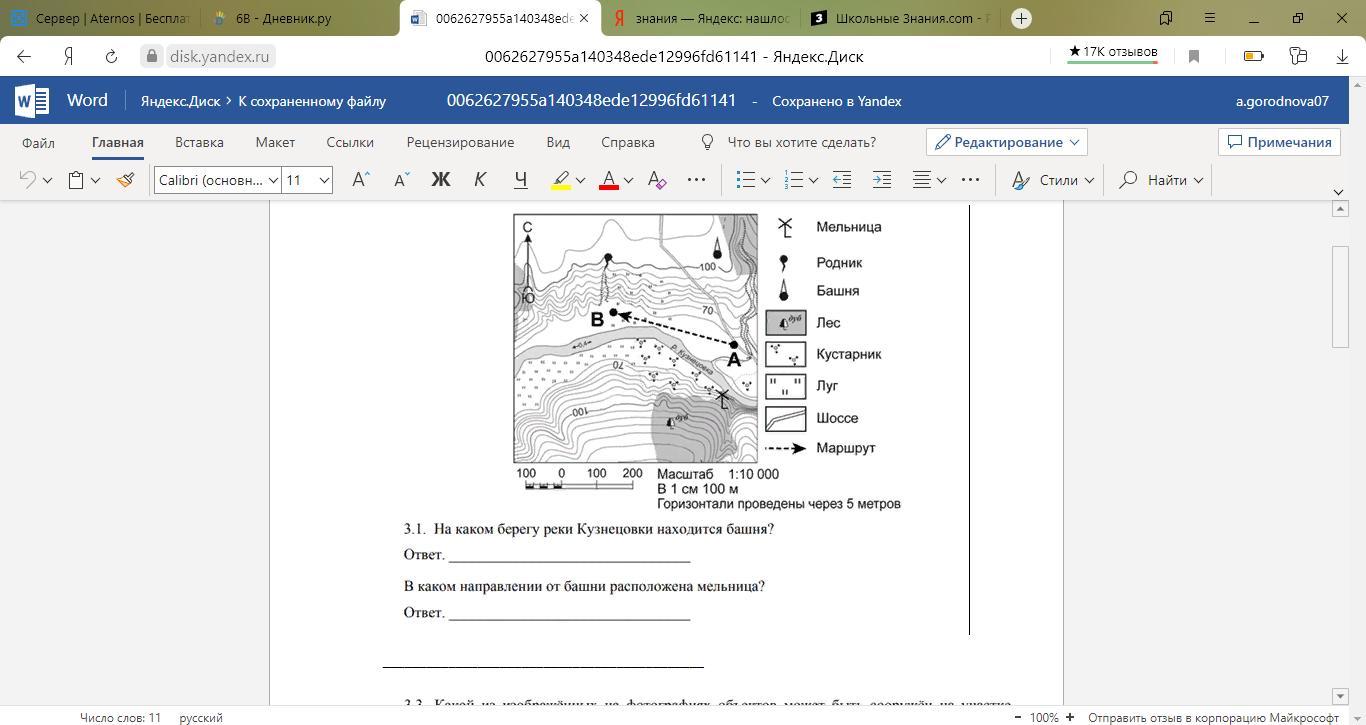Screen dimensions: 1366x725
Task: Click the Примечания button
Action: (1279, 142)
